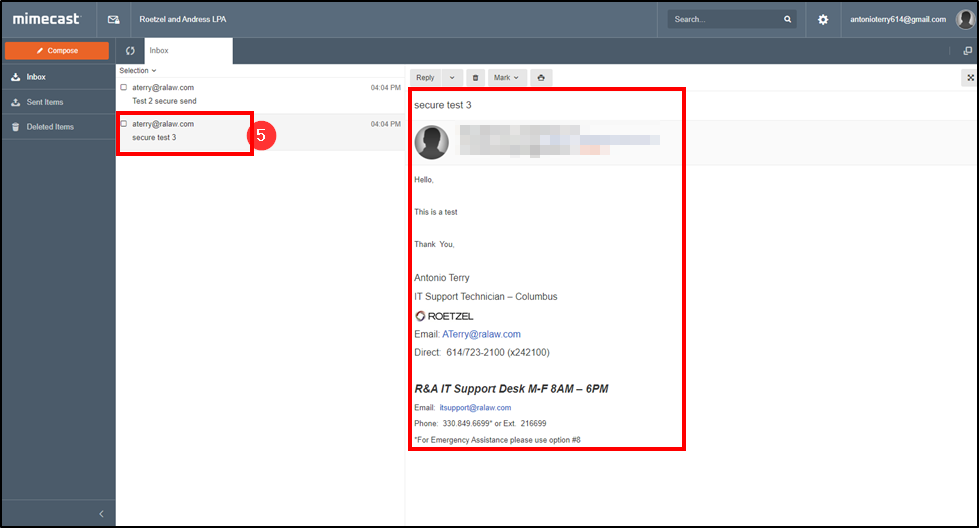Click the Sent Items folder icon

point(16,102)
